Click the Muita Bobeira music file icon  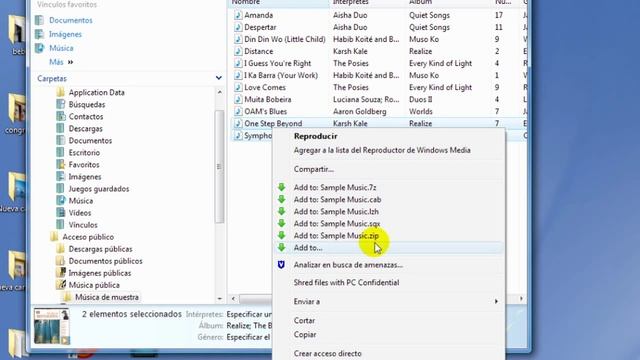(238, 100)
